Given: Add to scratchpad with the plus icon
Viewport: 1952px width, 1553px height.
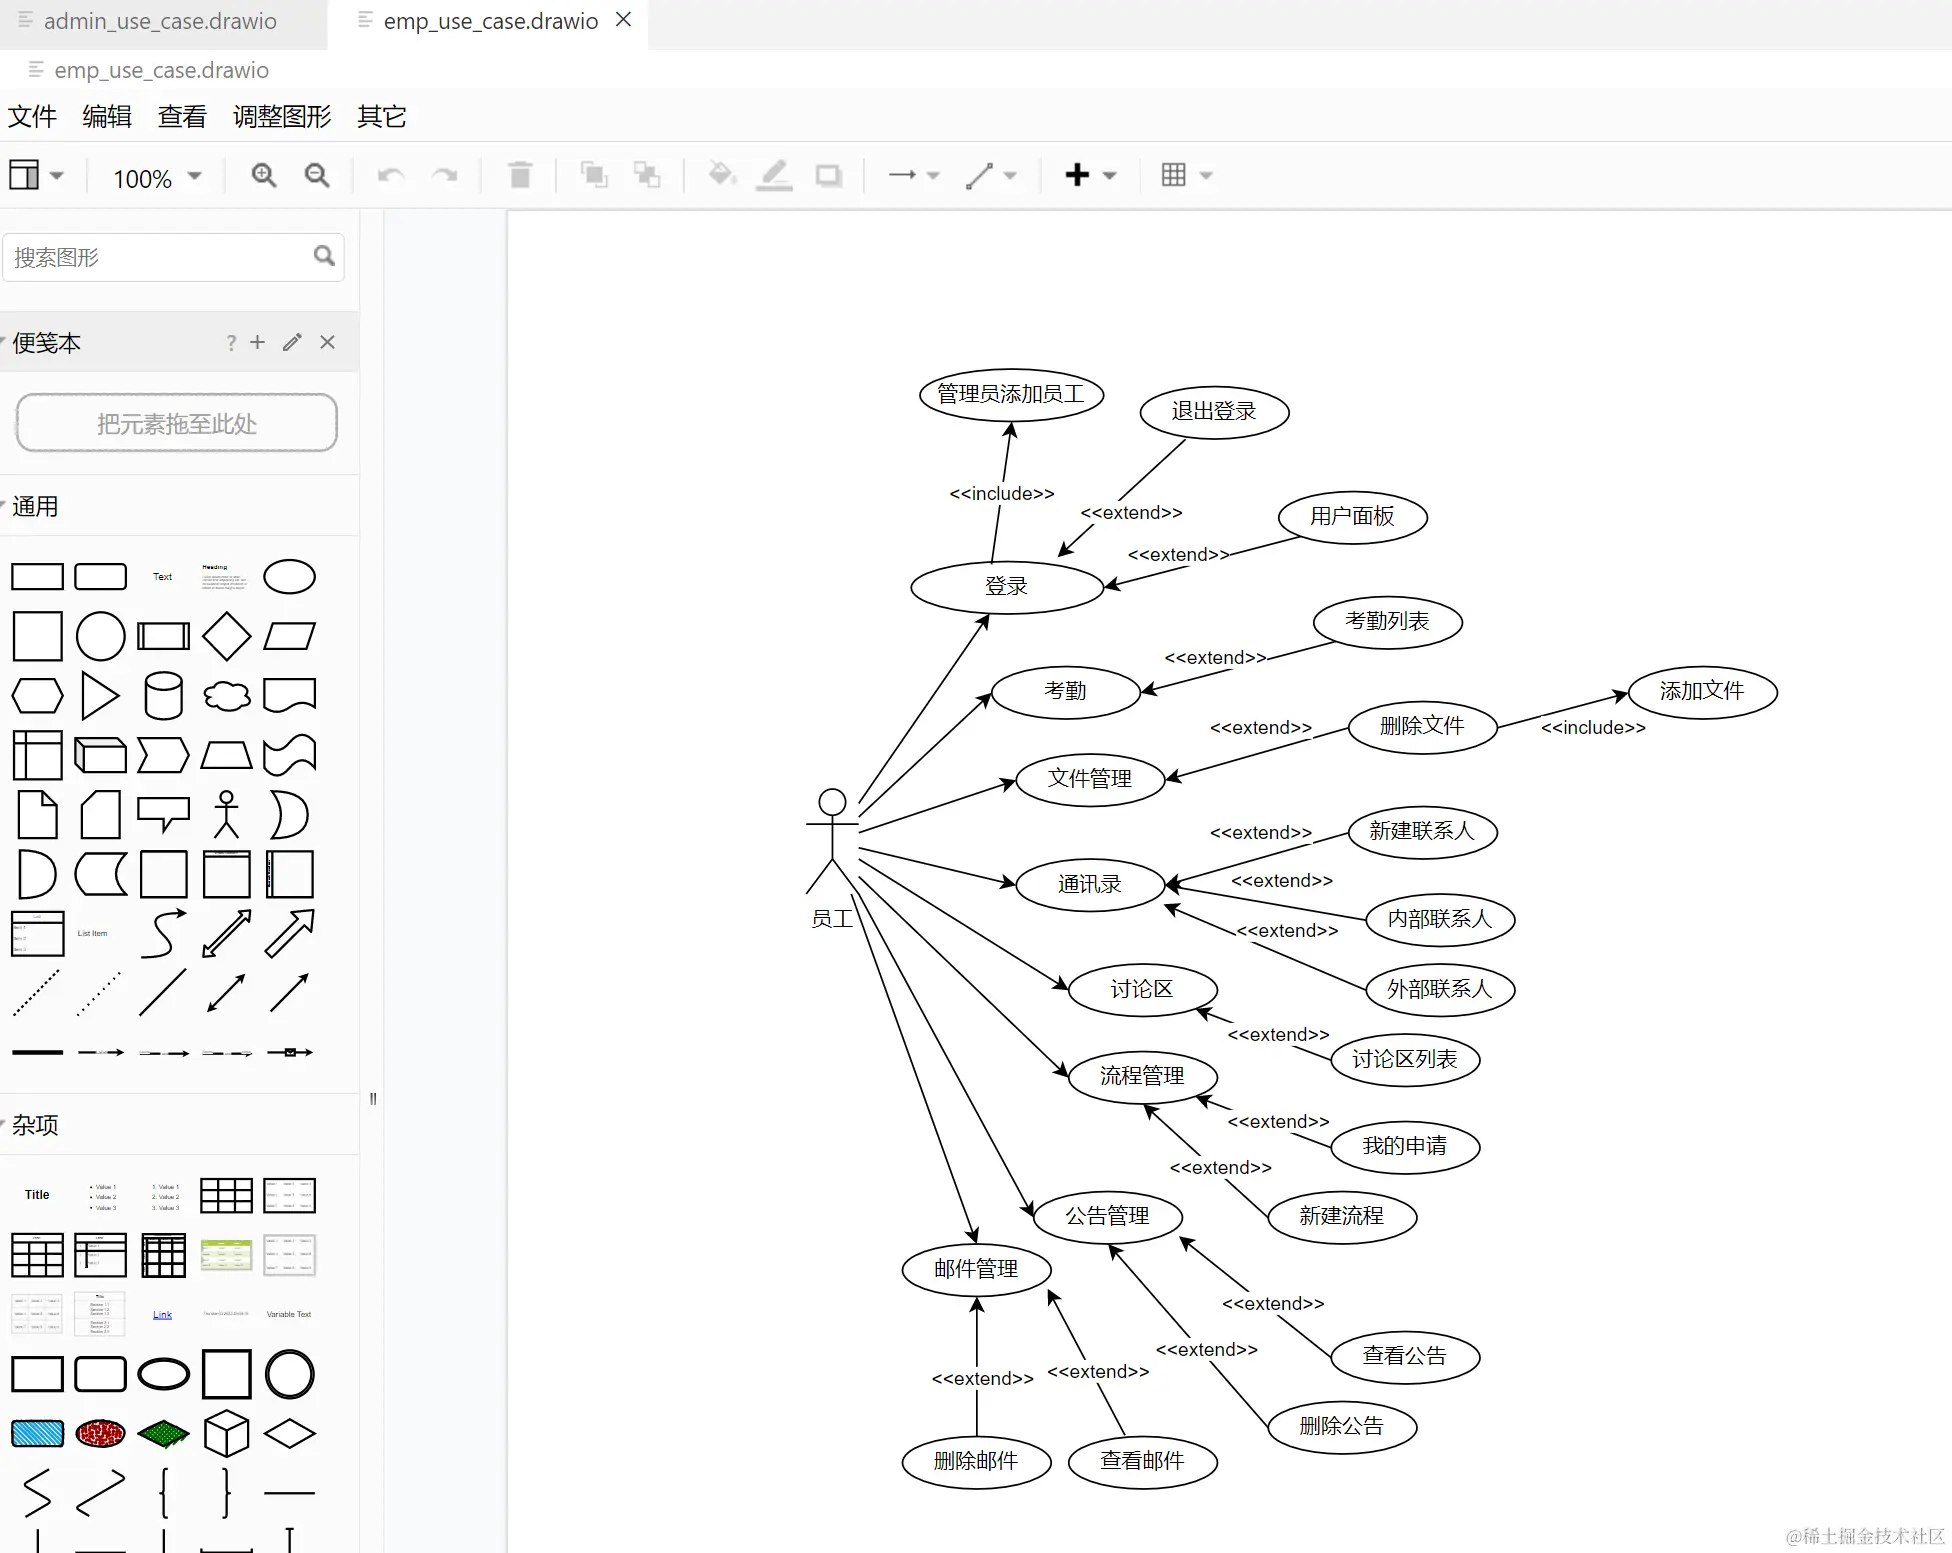Looking at the screenshot, I should click(258, 343).
